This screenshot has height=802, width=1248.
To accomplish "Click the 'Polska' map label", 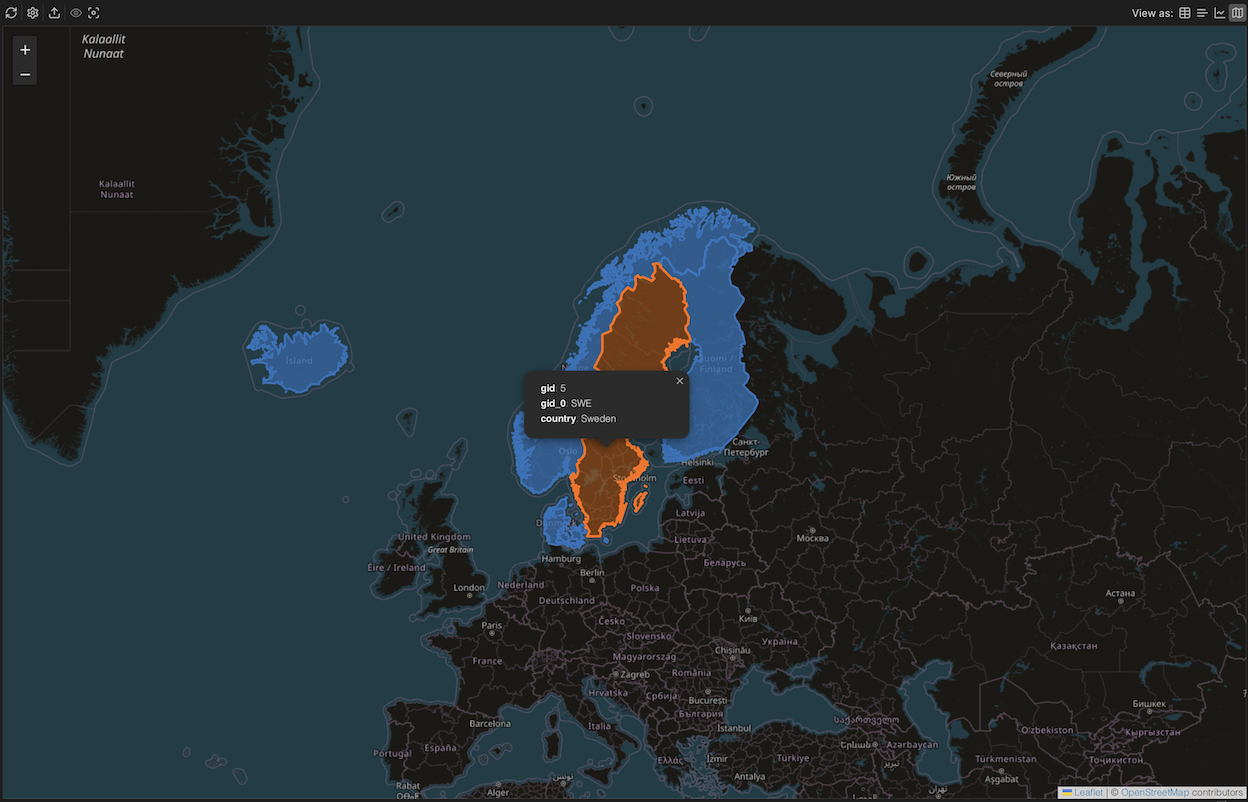I will click(645, 589).
